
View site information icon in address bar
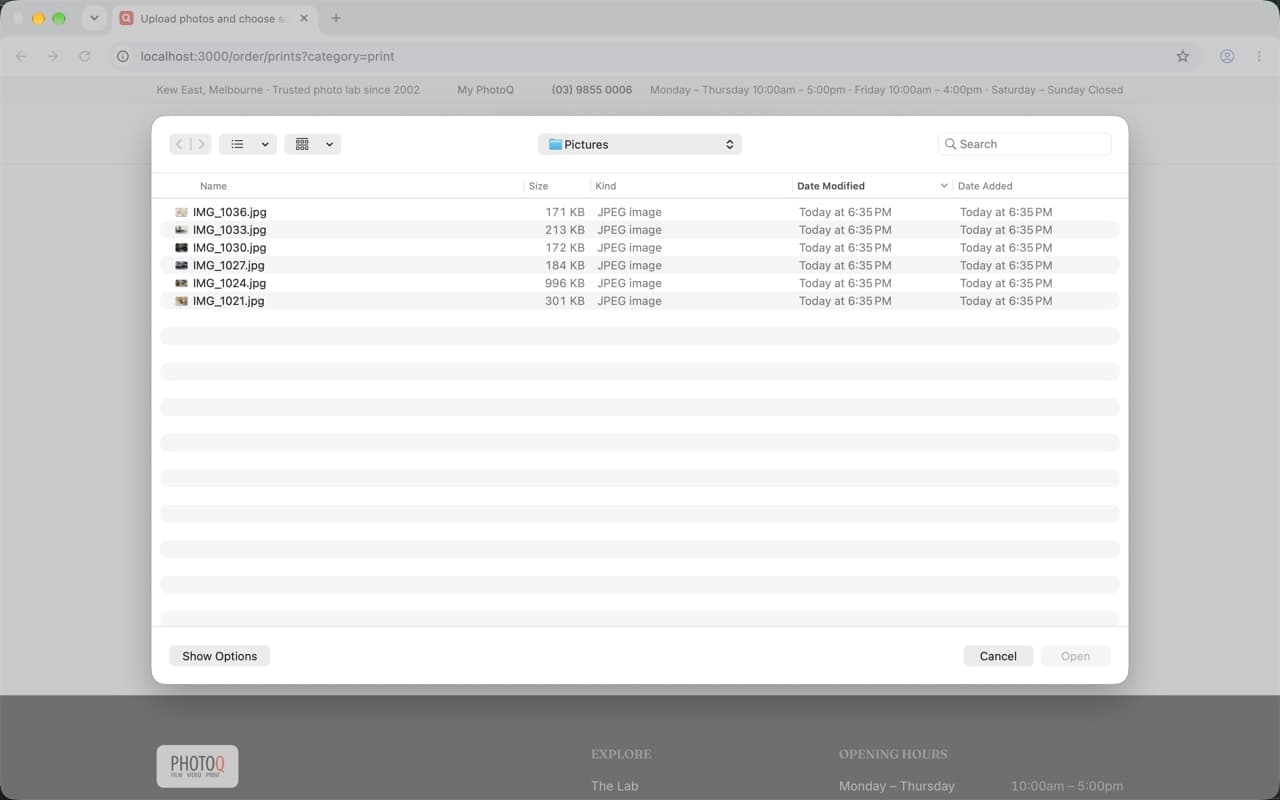(x=123, y=57)
